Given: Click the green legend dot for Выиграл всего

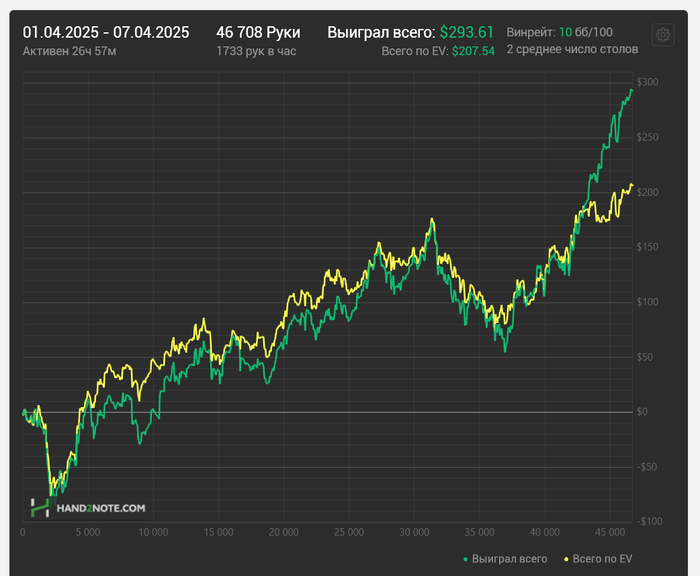Looking at the screenshot, I should coord(466,559).
